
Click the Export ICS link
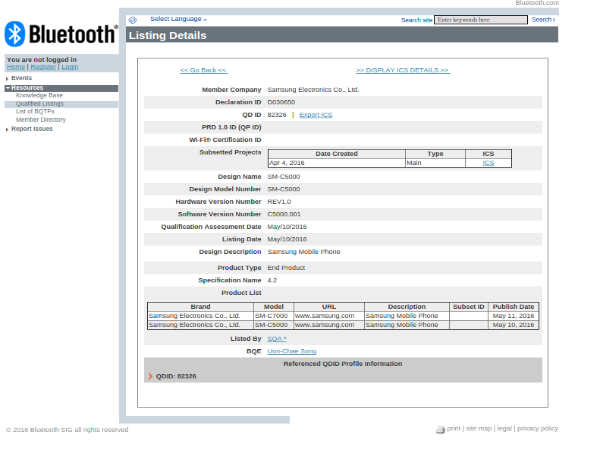(315, 115)
